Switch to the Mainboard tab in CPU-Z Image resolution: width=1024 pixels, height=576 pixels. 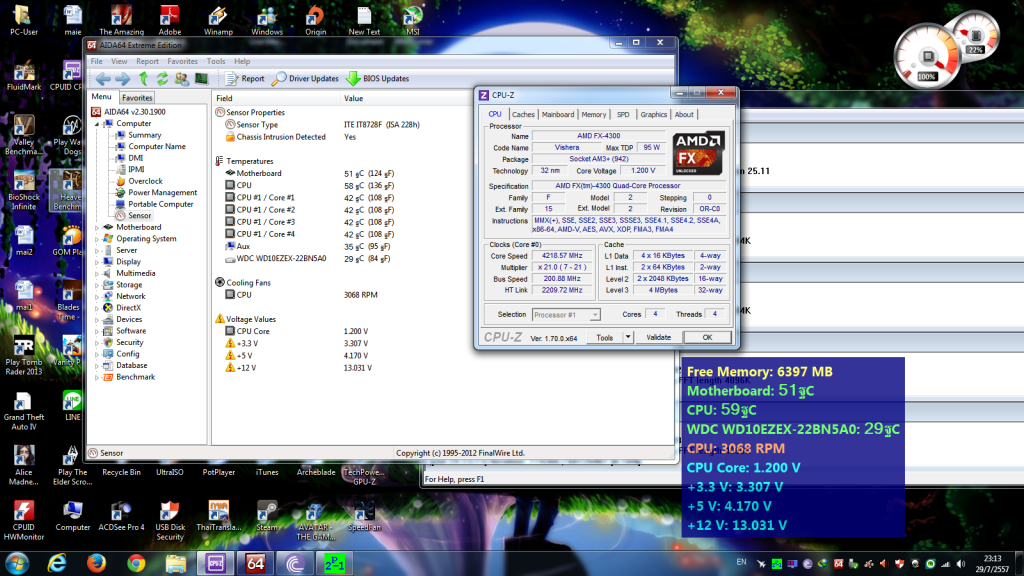(x=557, y=115)
